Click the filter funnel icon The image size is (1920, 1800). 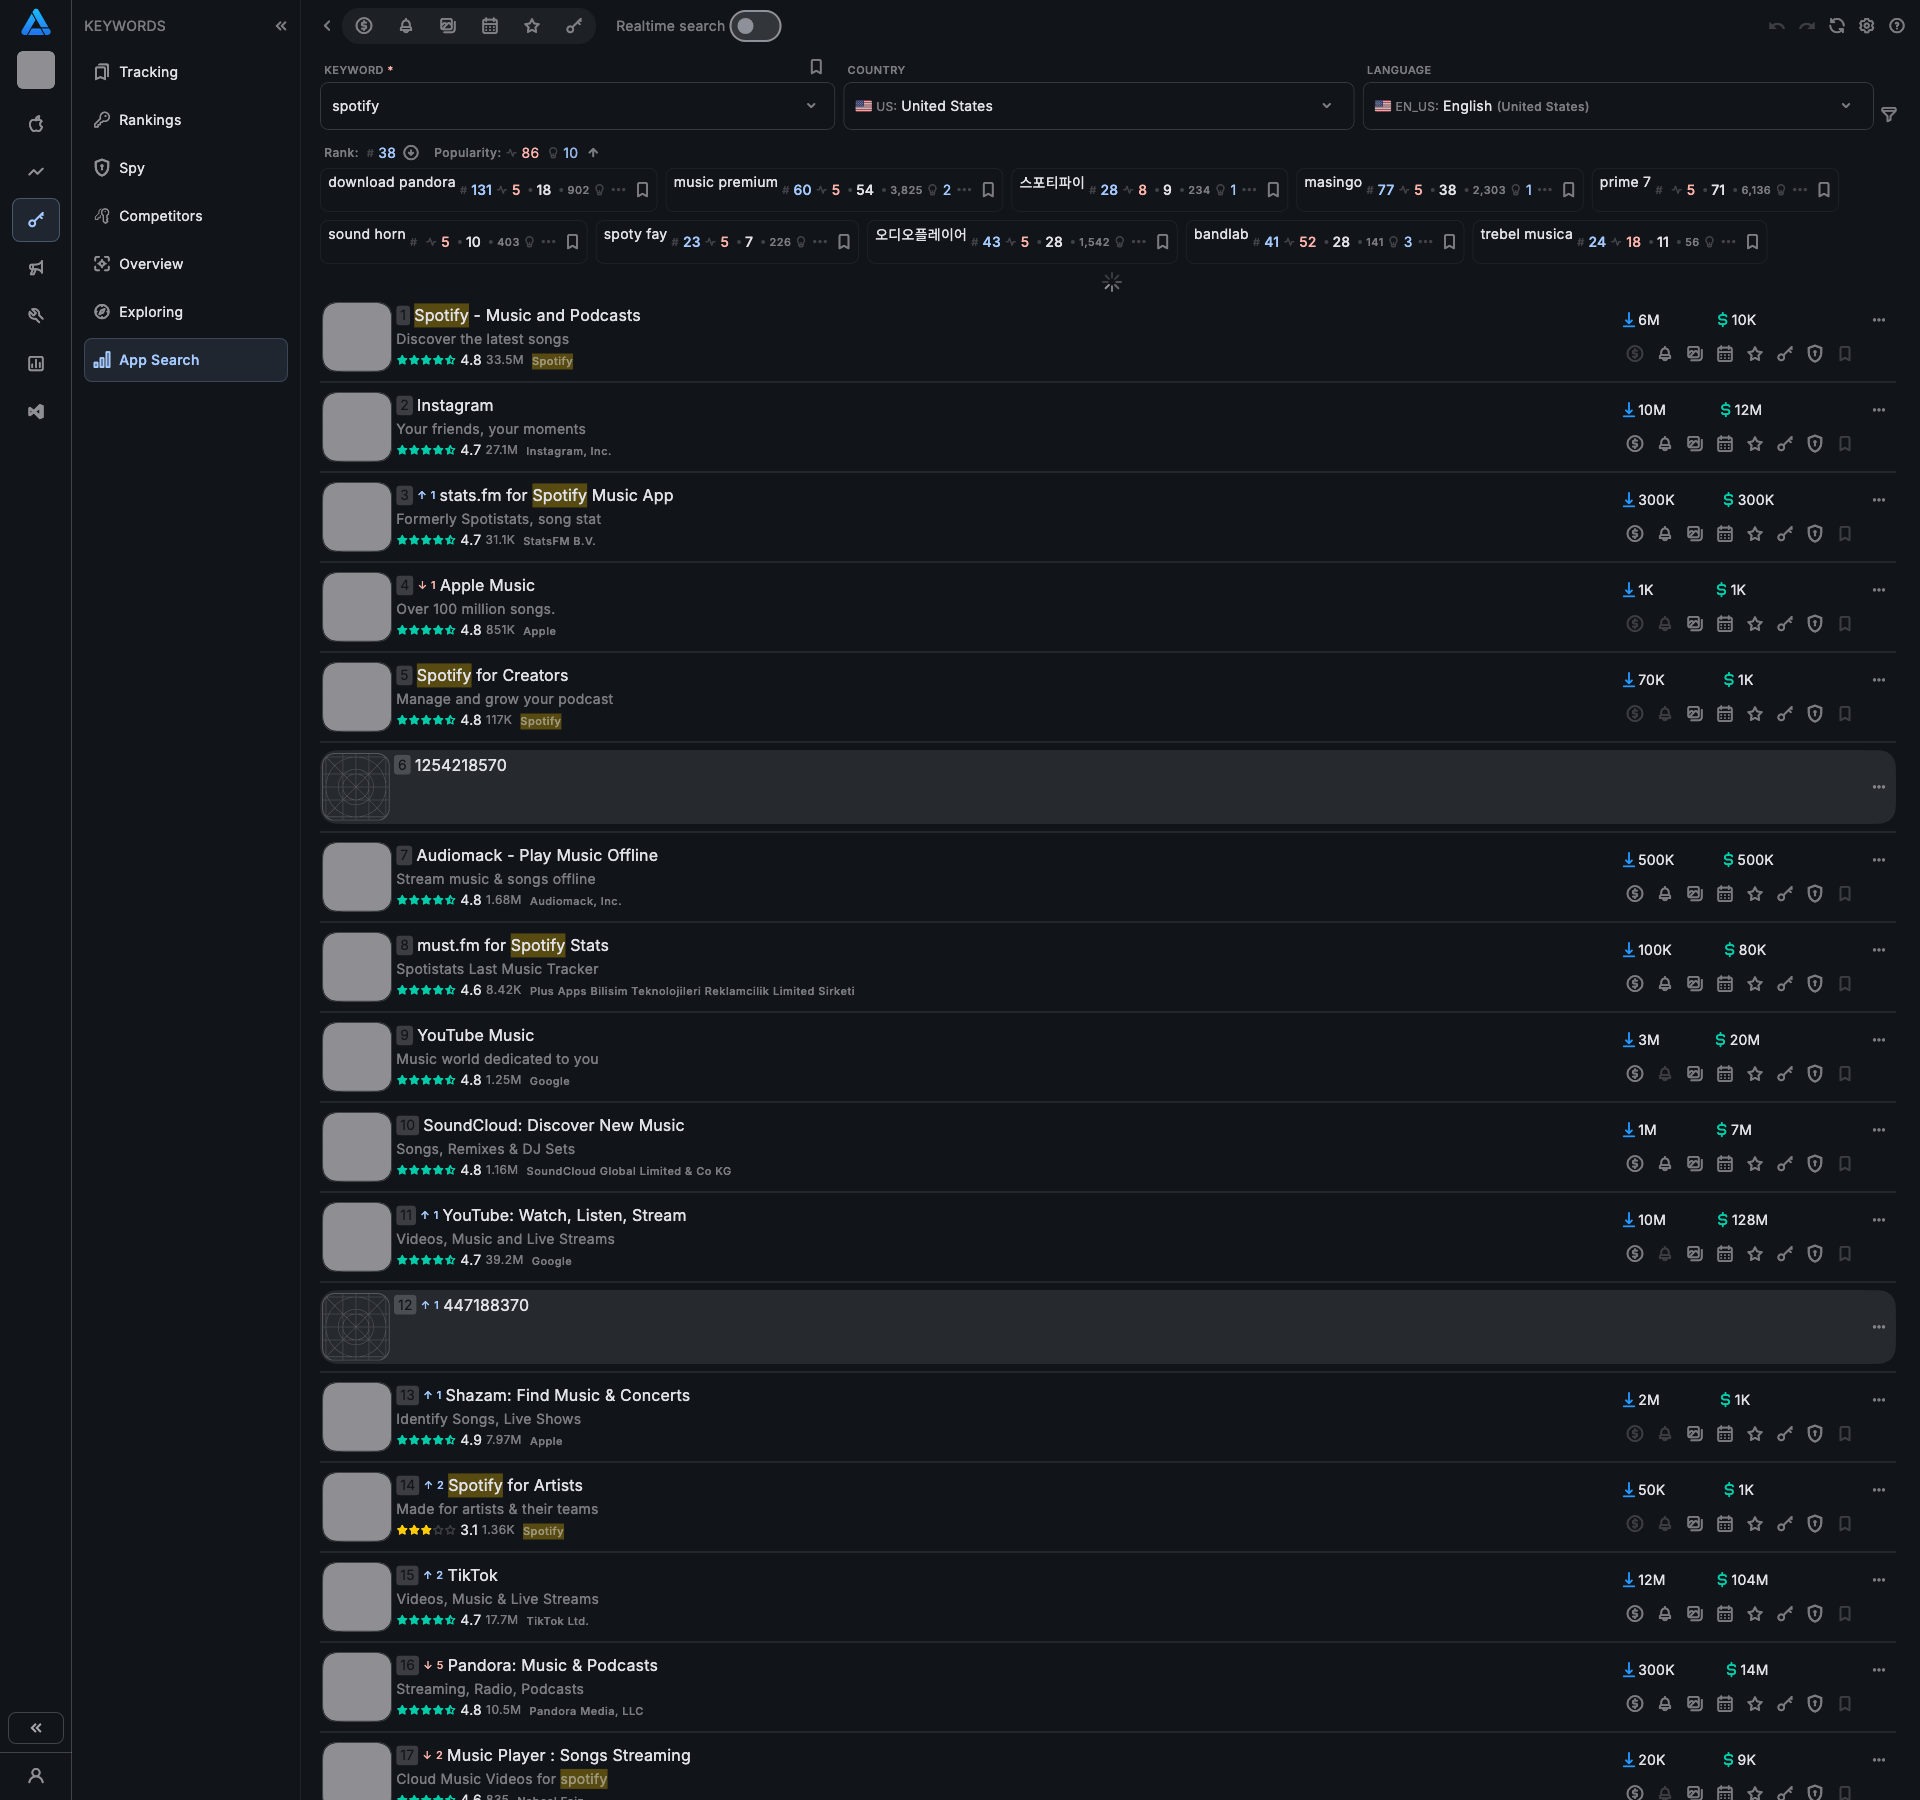tap(1889, 115)
